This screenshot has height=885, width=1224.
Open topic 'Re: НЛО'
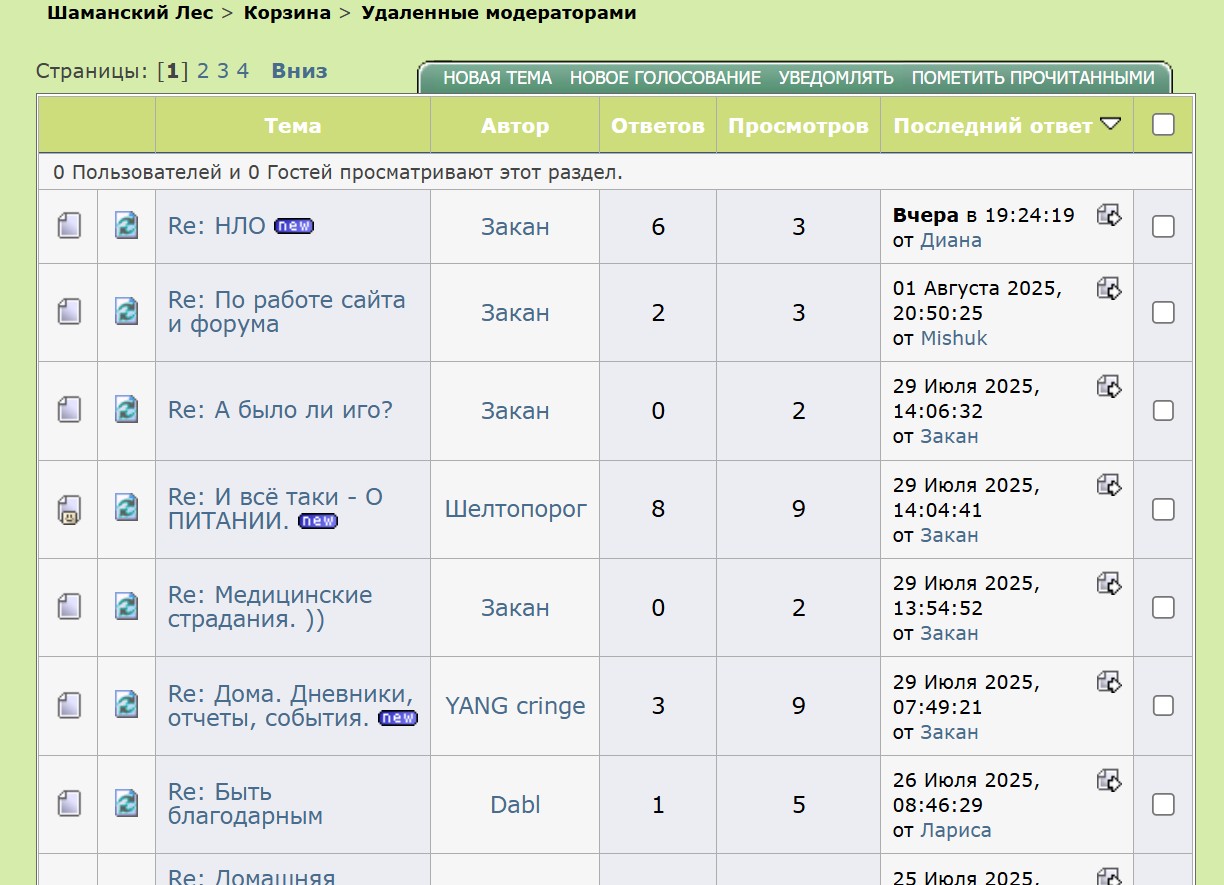[217, 226]
